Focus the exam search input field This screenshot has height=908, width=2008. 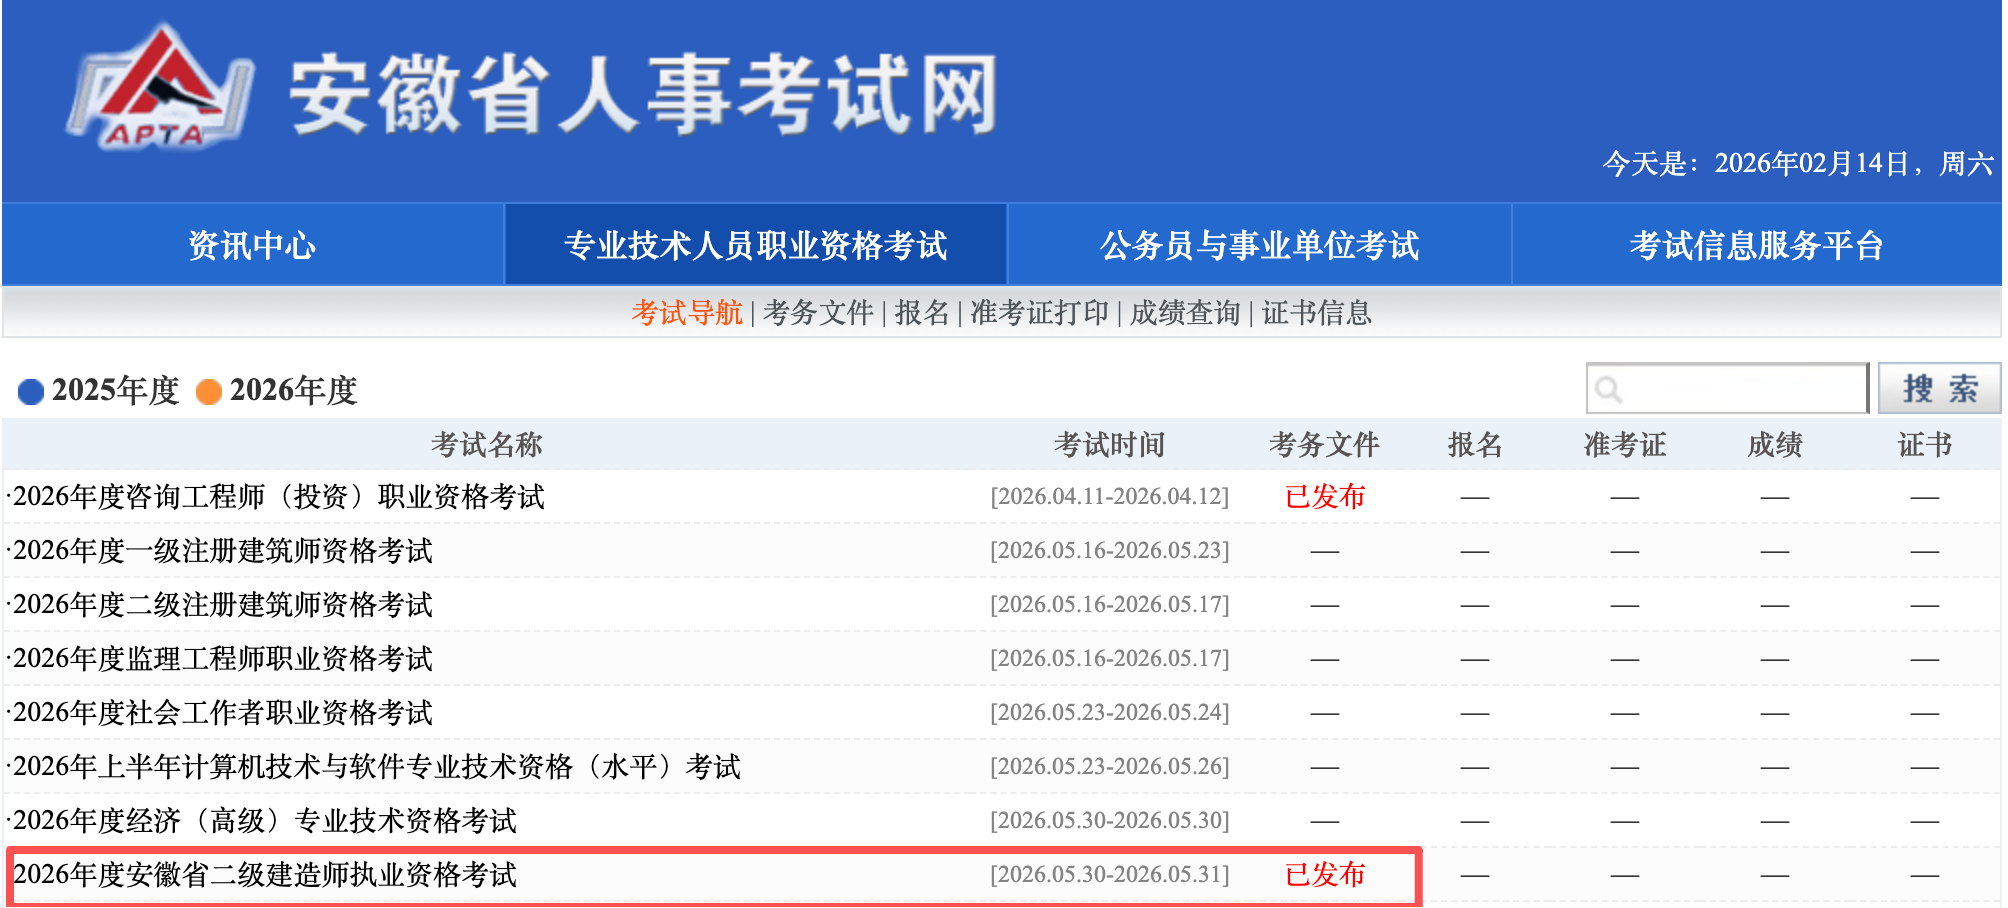pyautogui.click(x=1740, y=389)
